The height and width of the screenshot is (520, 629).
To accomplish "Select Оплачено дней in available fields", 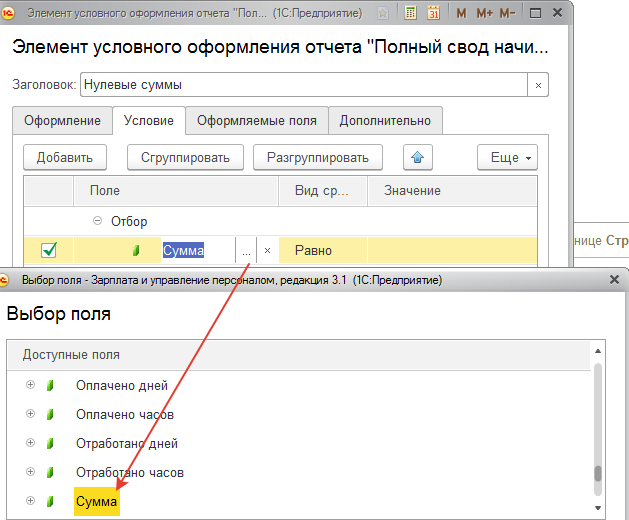I will tap(122, 386).
